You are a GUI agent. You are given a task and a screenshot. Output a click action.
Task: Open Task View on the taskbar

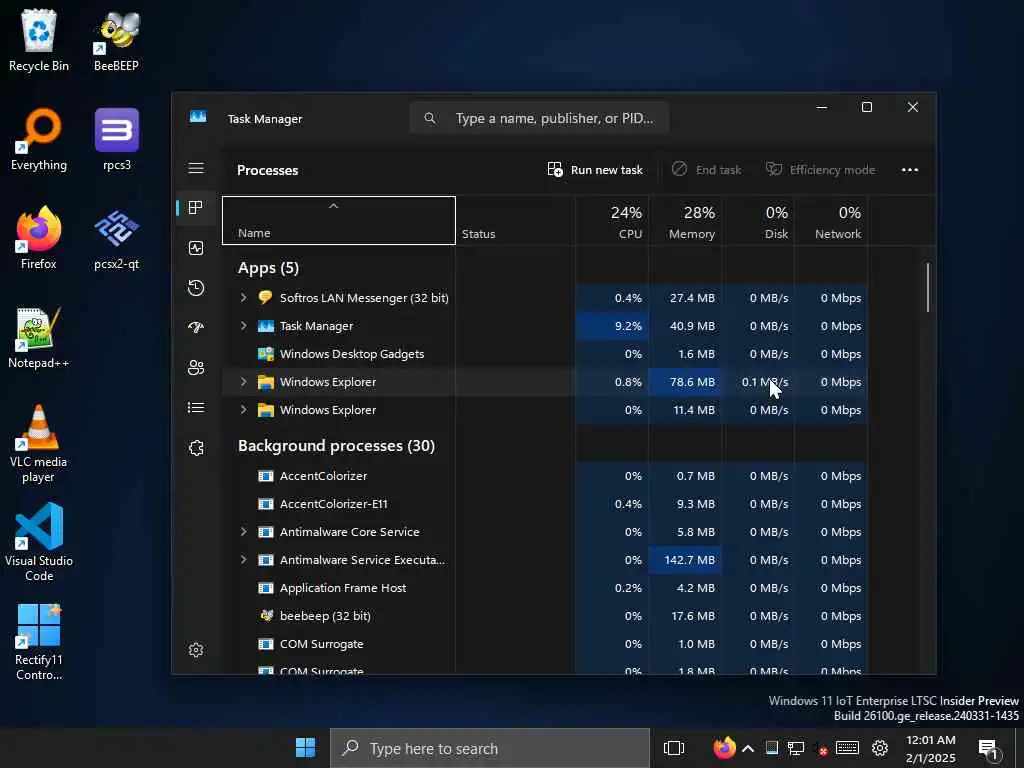pos(673,748)
